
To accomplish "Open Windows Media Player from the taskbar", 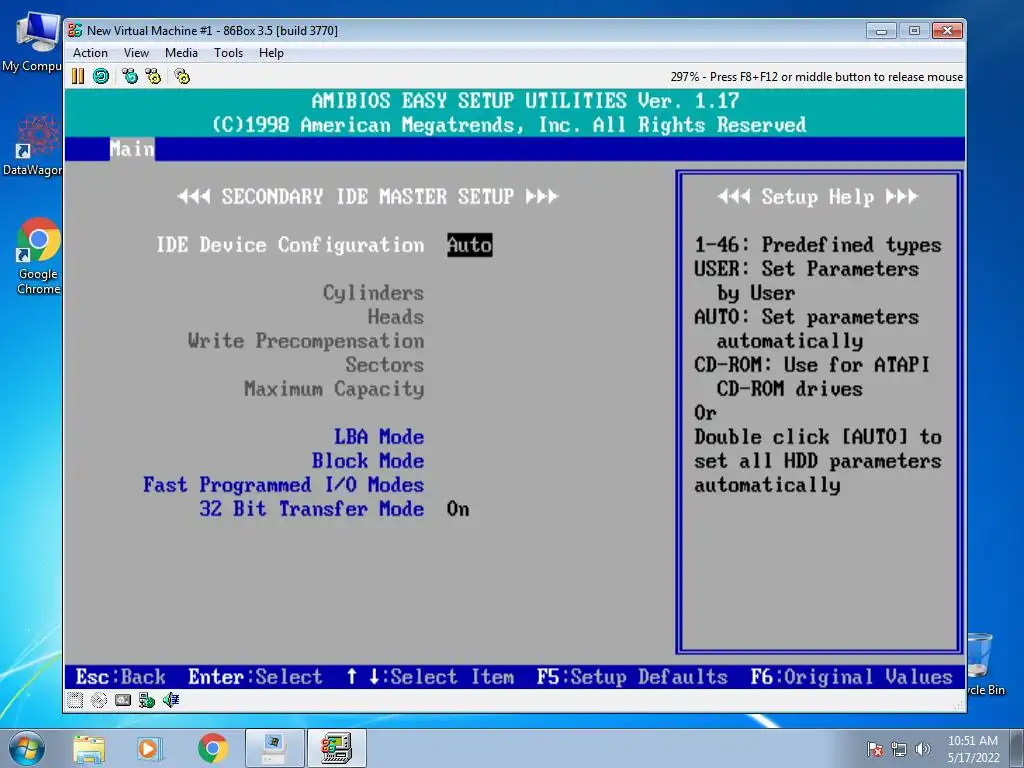I will click(148, 748).
